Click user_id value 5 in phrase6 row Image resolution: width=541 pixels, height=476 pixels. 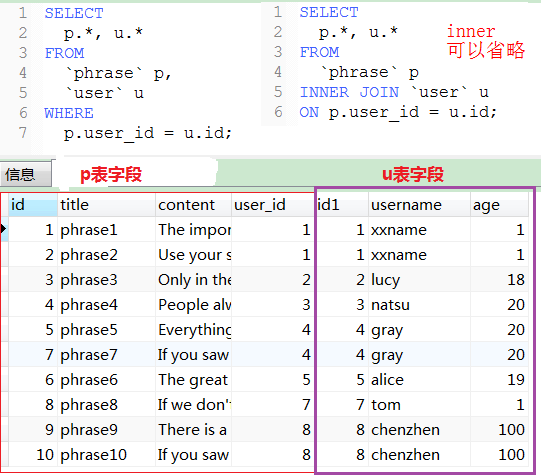click(x=273, y=379)
